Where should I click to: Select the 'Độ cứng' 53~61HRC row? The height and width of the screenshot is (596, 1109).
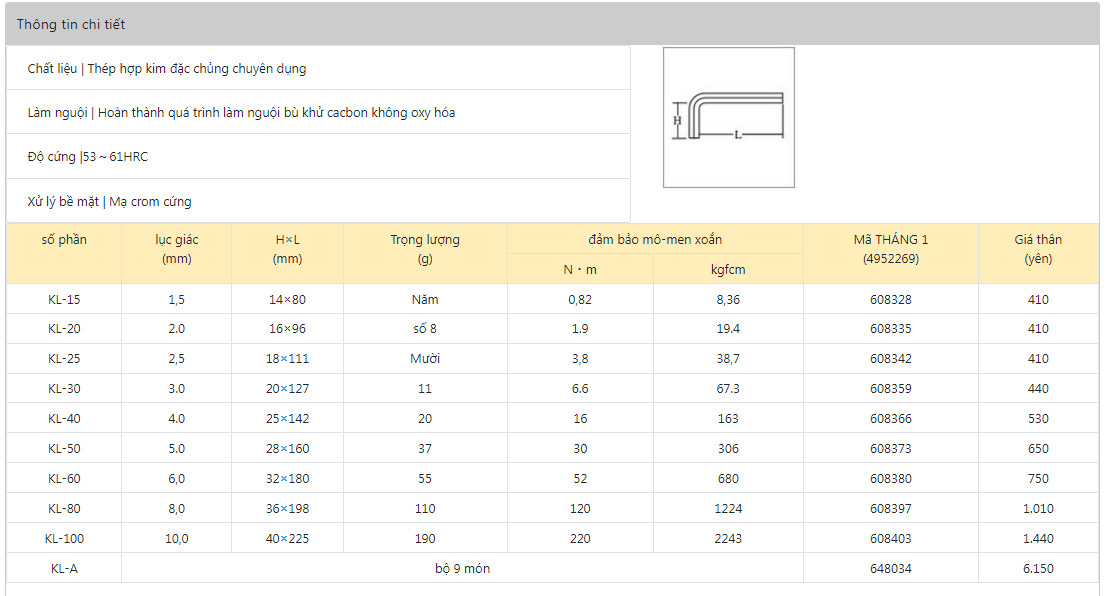pos(88,157)
